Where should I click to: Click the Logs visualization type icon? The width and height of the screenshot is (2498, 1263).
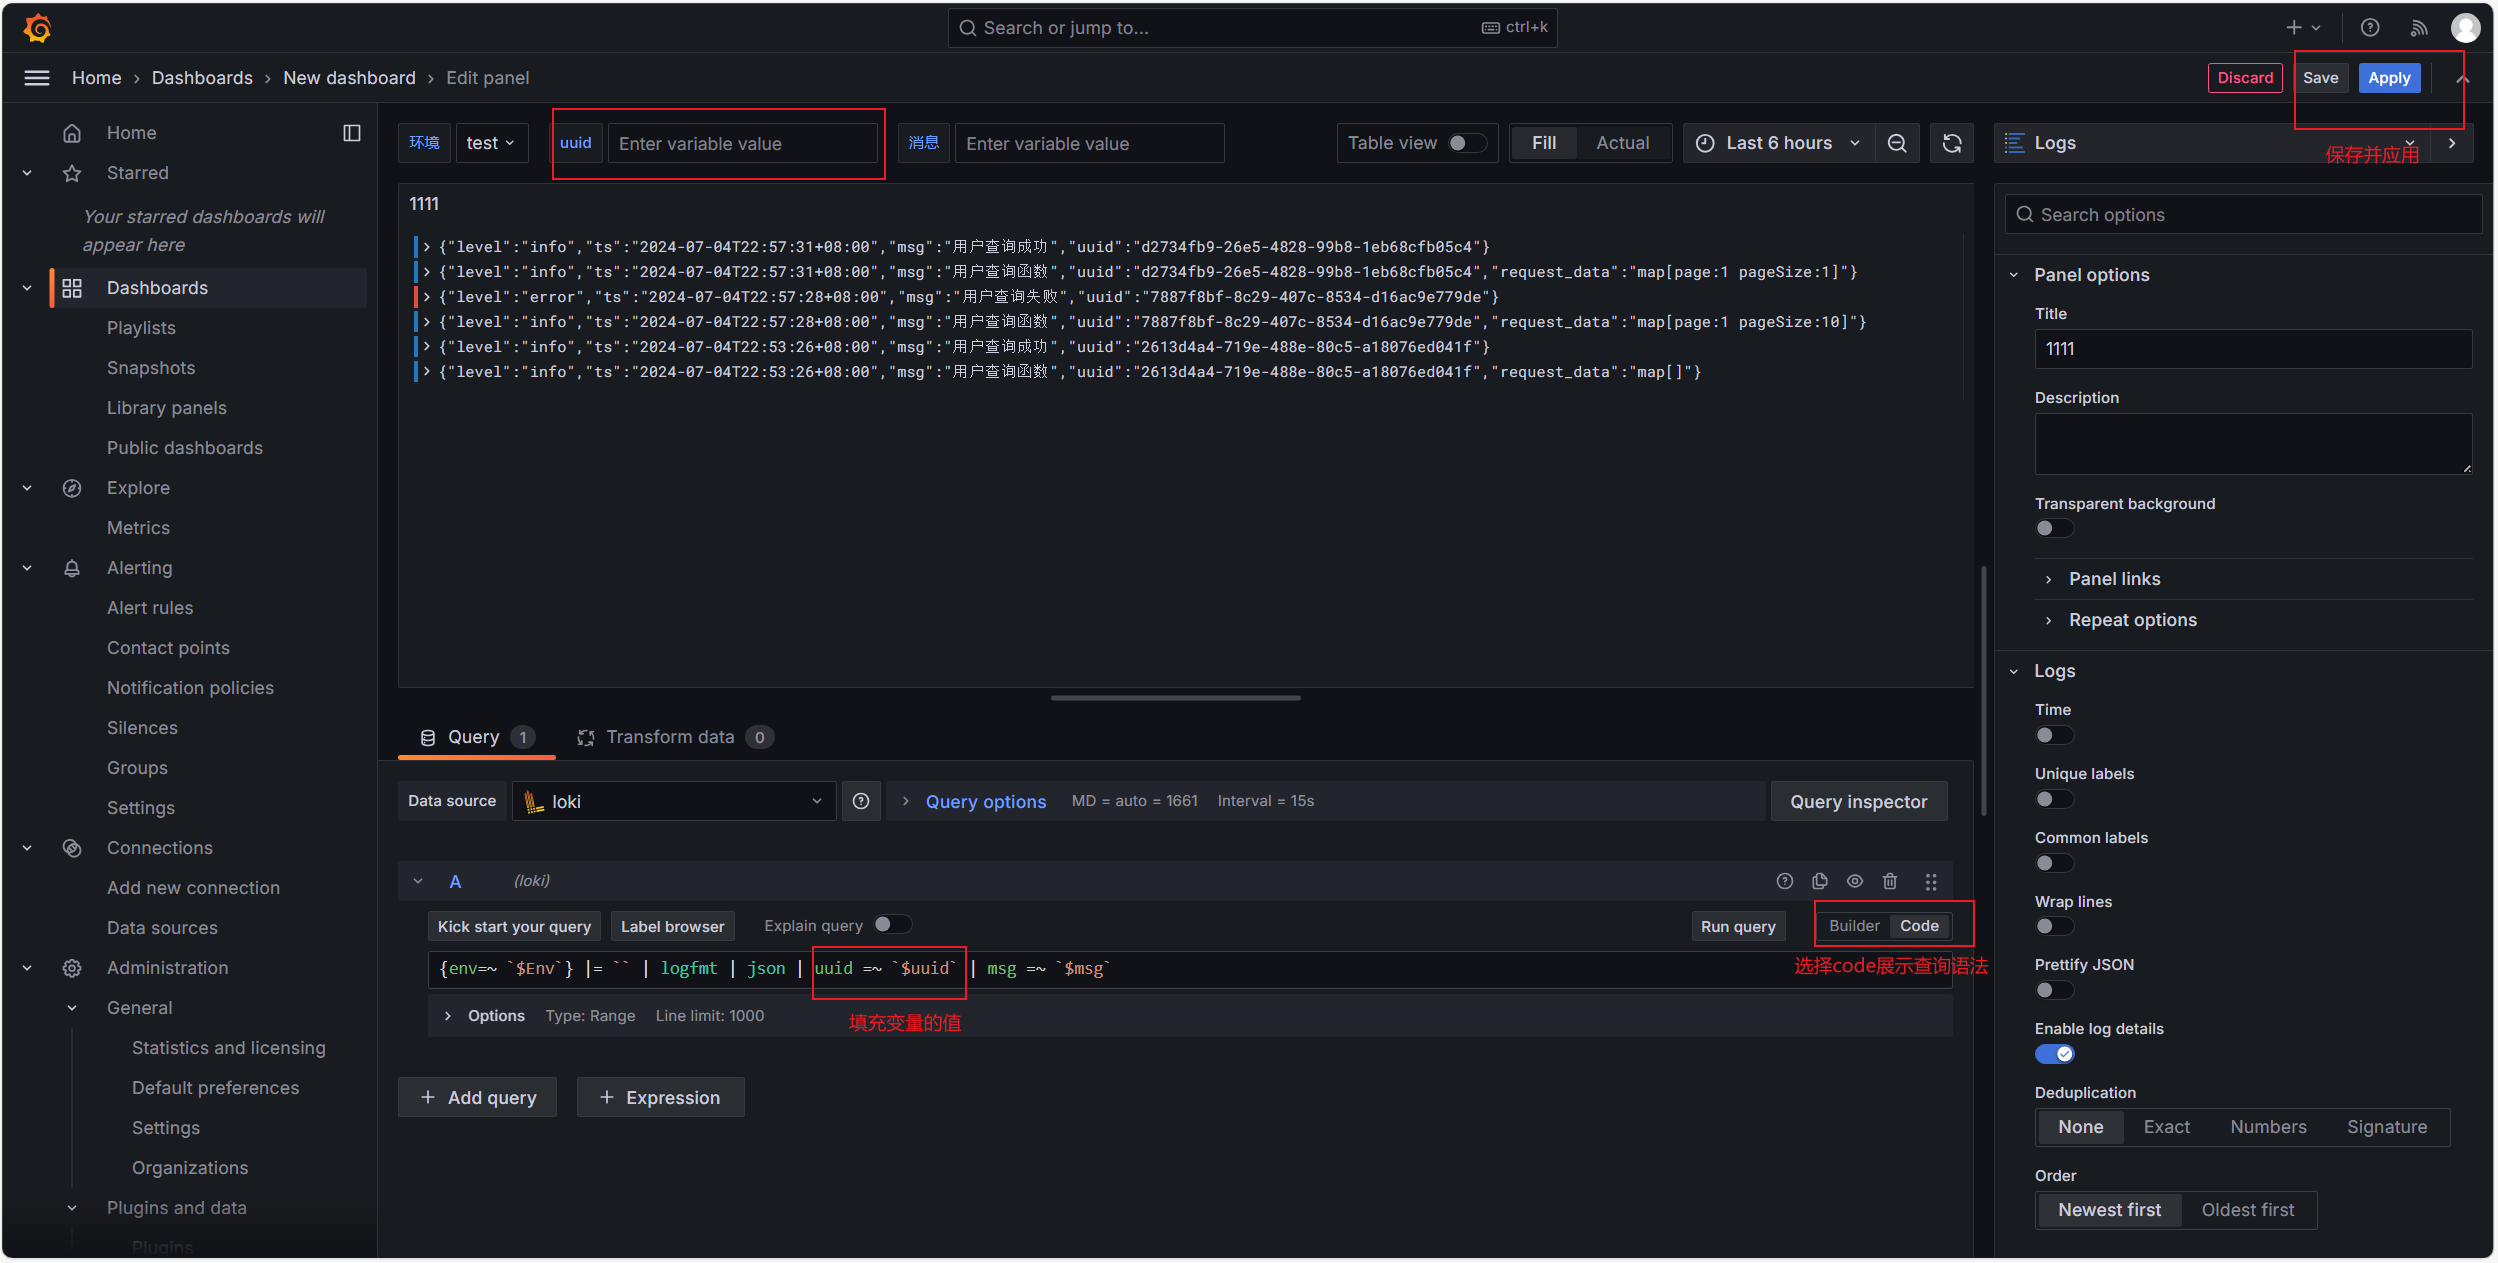coord(2014,143)
